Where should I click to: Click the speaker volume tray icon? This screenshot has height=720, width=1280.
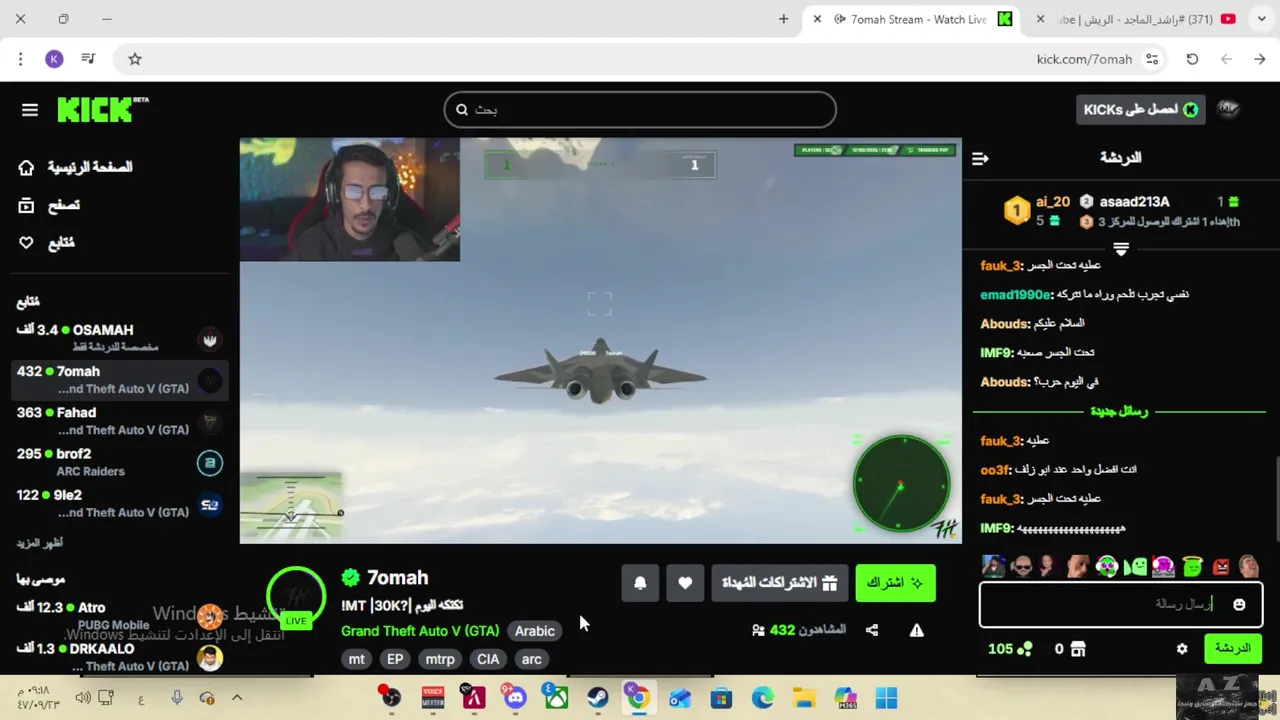click(83, 698)
